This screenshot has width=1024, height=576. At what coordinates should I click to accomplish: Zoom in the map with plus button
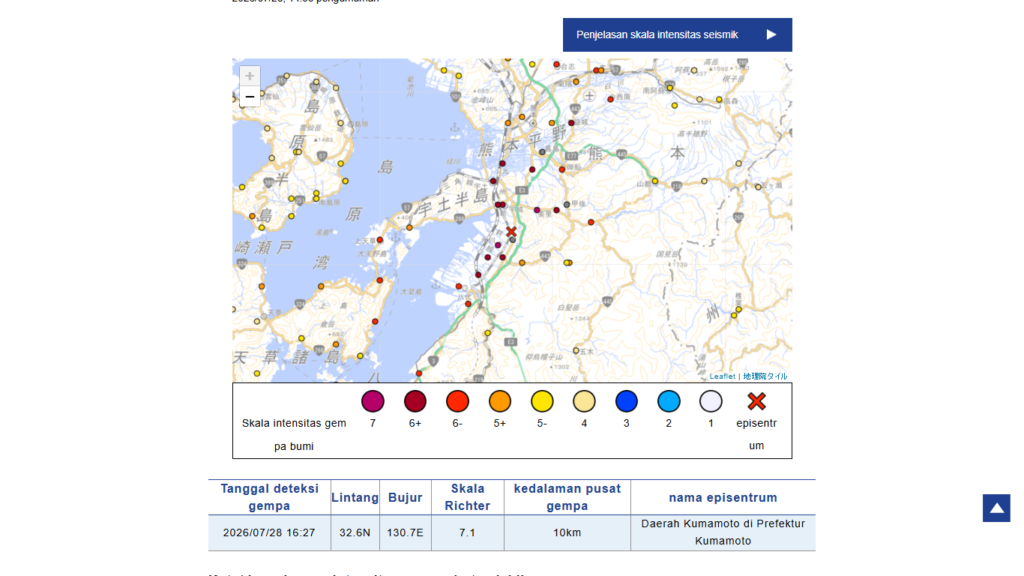pyautogui.click(x=249, y=76)
